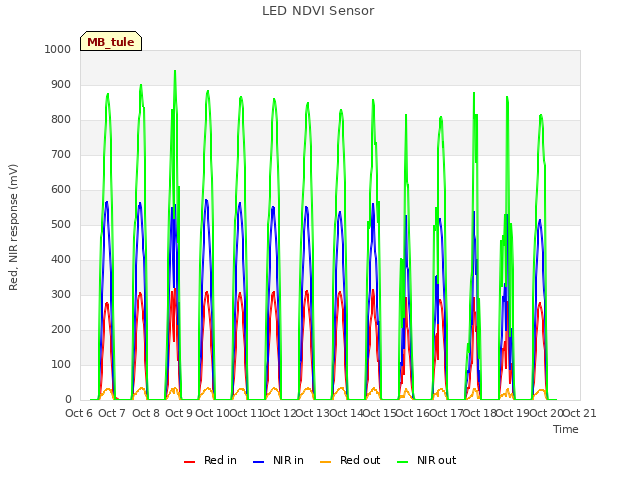Click the blue NIR in peak on Oct 10

point(207,200)
